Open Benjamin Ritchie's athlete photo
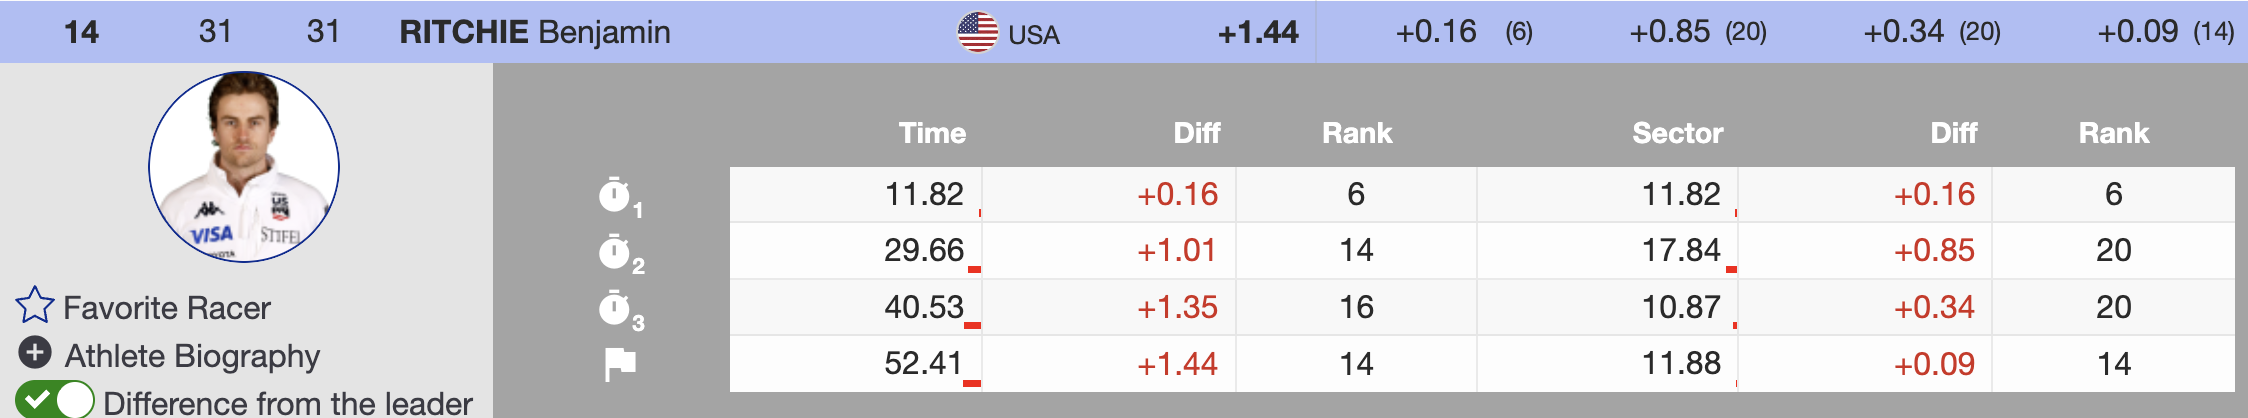The width and height of the screenshot is (2248, 418). pyautogui.click(x=244, y=167)
